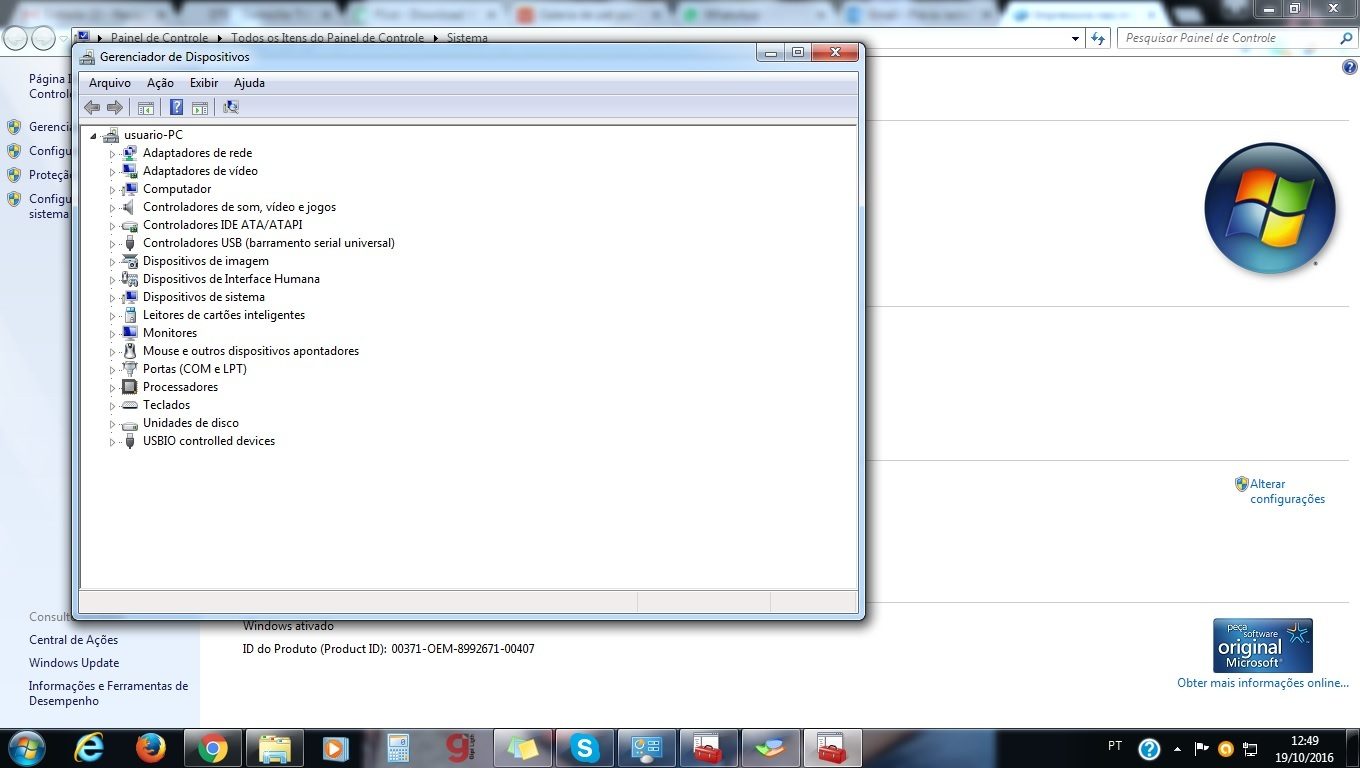Open the Ajuda menu

pos(249,83)
